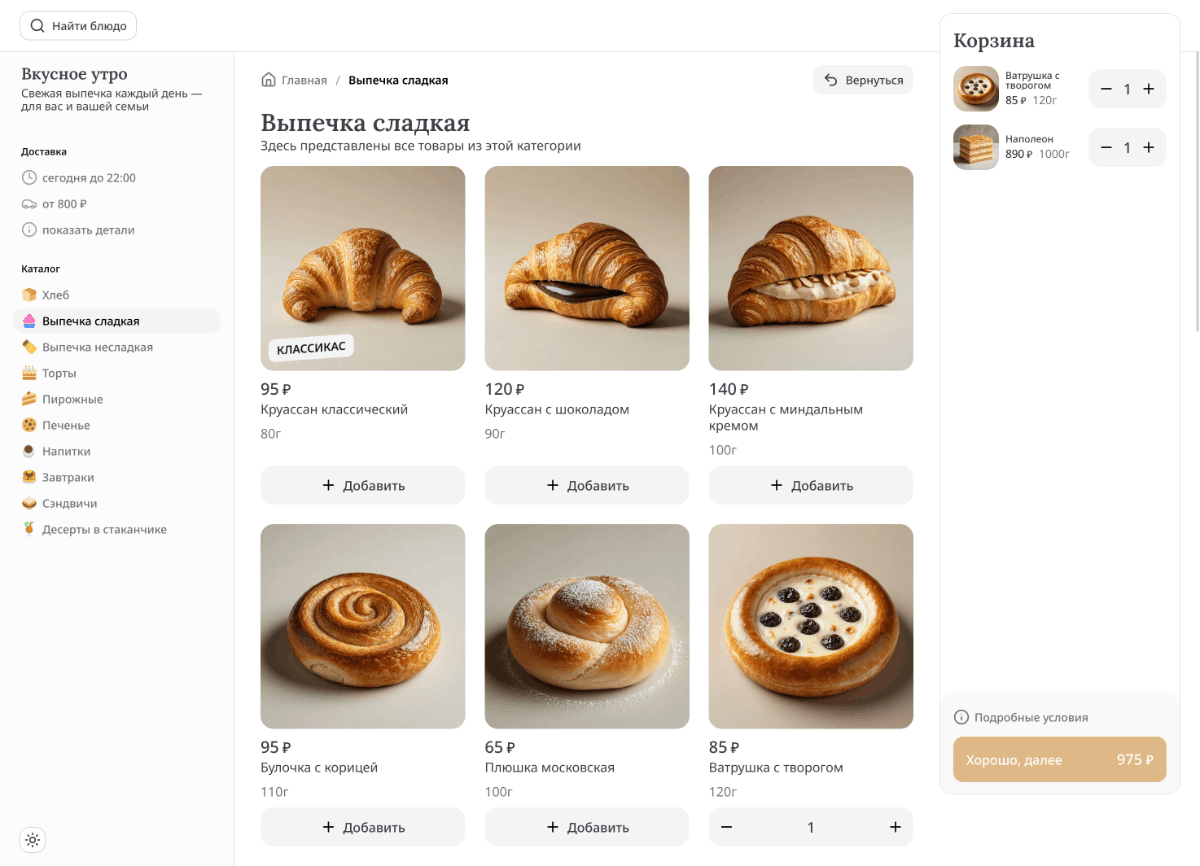Click the Вернуться back button
The width and height of the screenshot is (1200, 866).
[x=863, y=80]
